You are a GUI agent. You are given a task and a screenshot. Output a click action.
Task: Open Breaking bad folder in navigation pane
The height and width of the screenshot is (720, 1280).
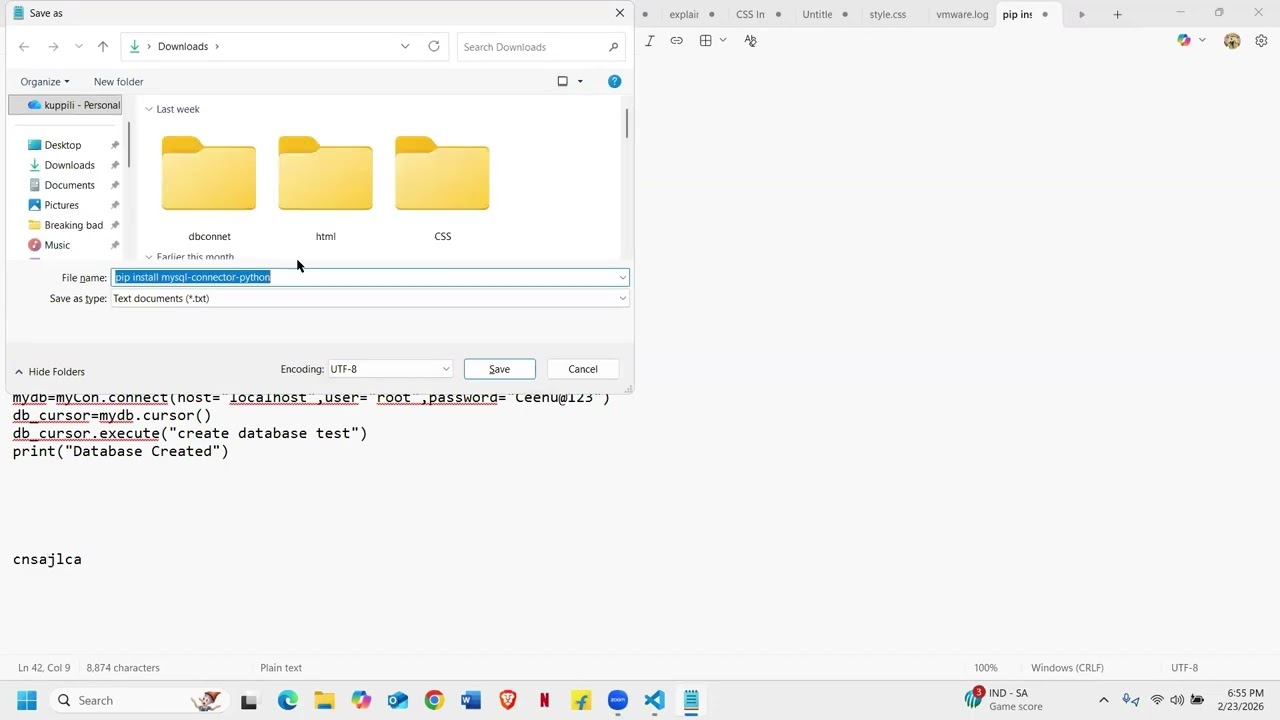pos(73,225)
